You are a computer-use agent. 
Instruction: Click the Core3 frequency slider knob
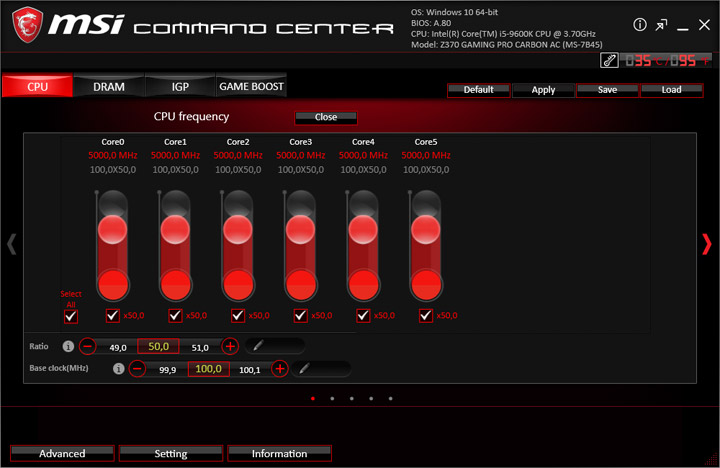coord(300,229)
